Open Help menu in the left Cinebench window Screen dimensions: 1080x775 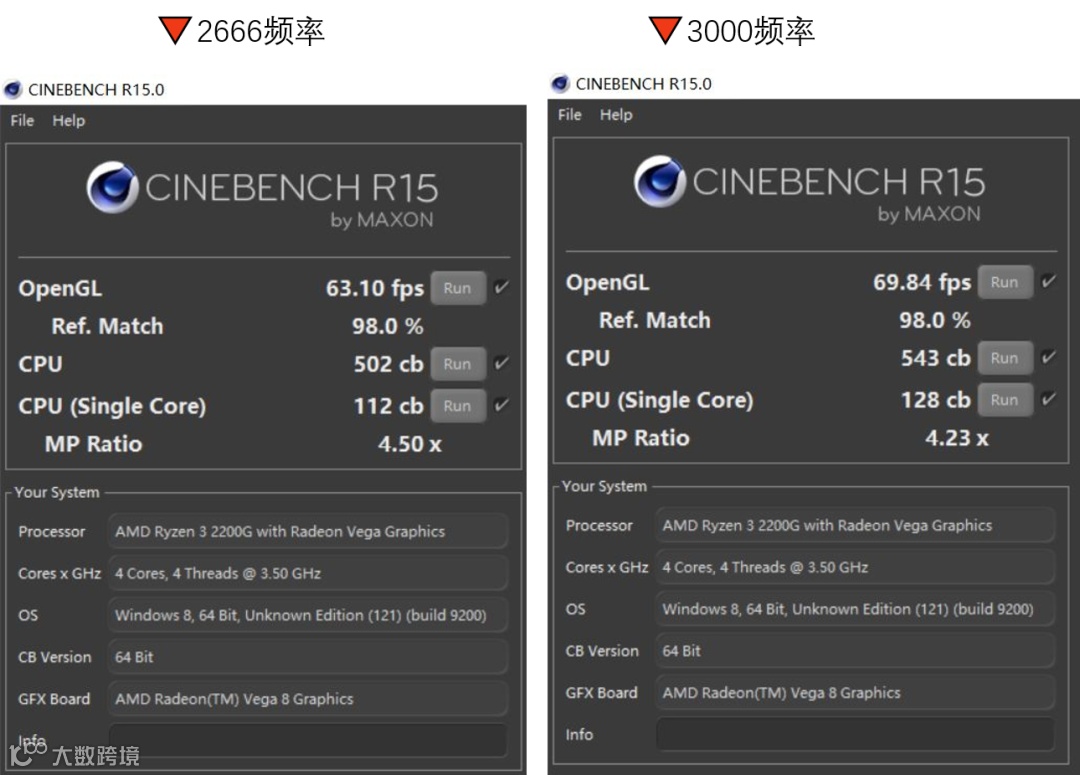pyautogui.click(x=69, y=121)
